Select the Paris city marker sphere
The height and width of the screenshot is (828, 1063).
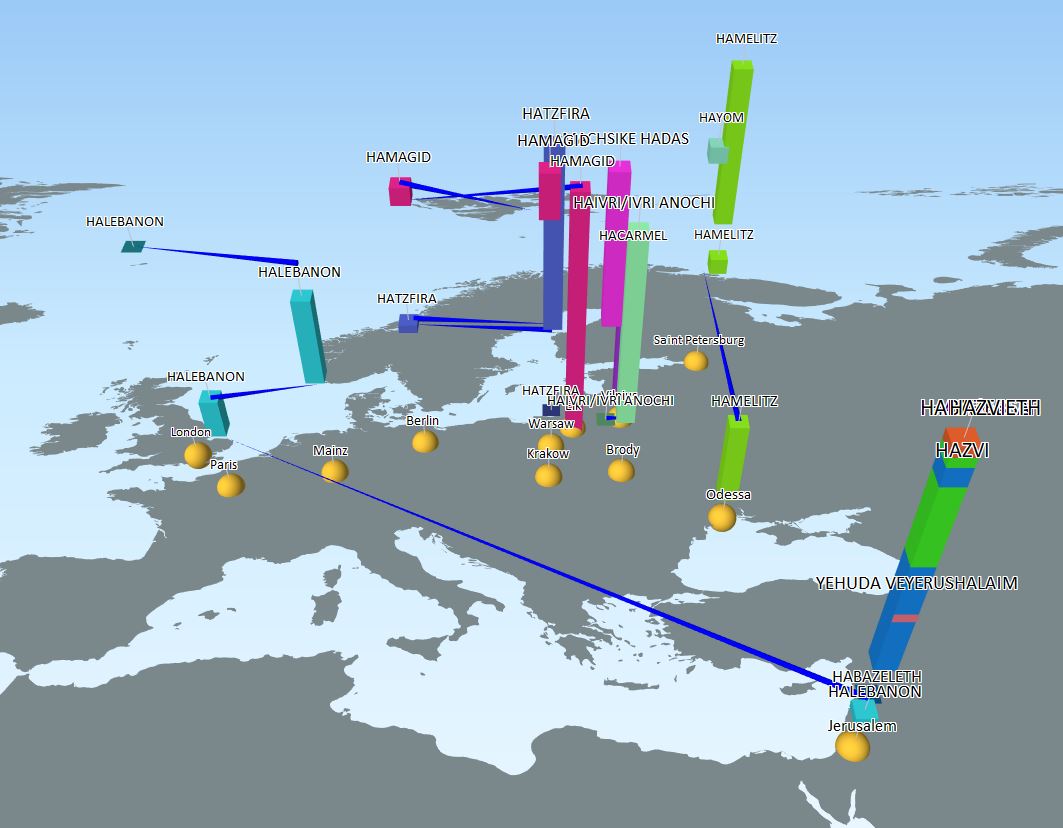click(230, 485)
